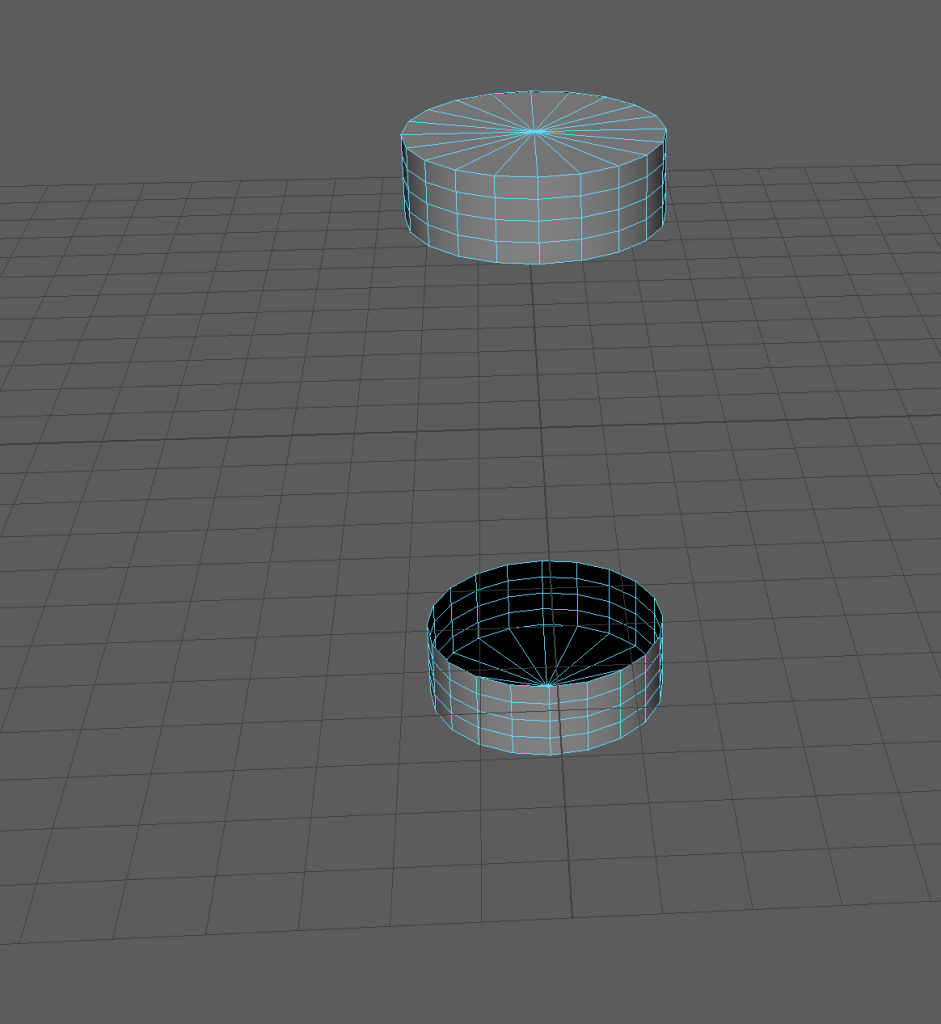Click the center vertex of the upper cylinder's top cap

click(536, 131)
